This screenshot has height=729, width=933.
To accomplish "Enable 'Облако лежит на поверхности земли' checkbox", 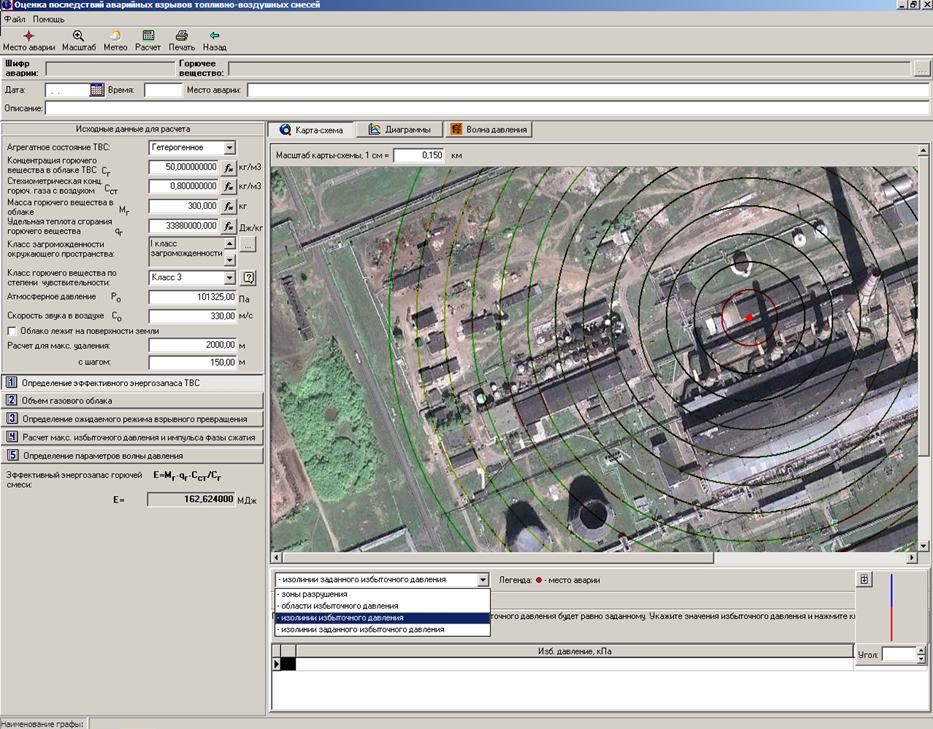I will 12,331.
